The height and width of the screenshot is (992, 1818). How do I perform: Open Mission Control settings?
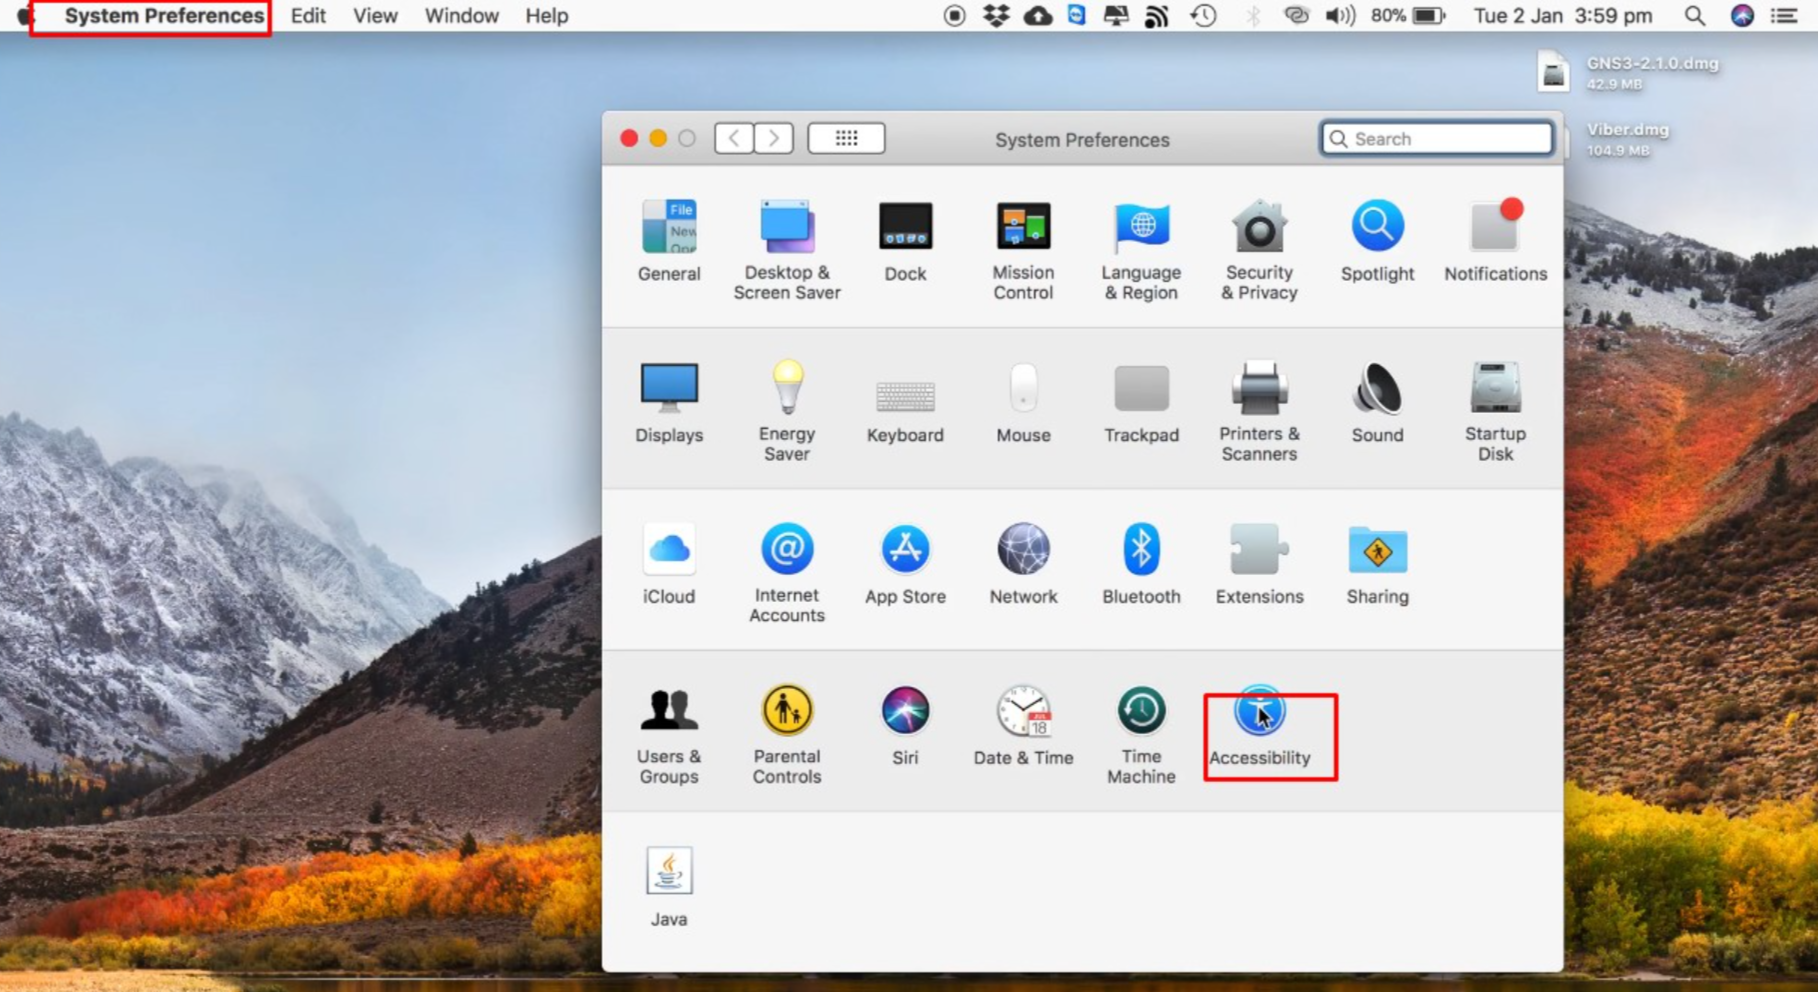[x=1023, y=228]
